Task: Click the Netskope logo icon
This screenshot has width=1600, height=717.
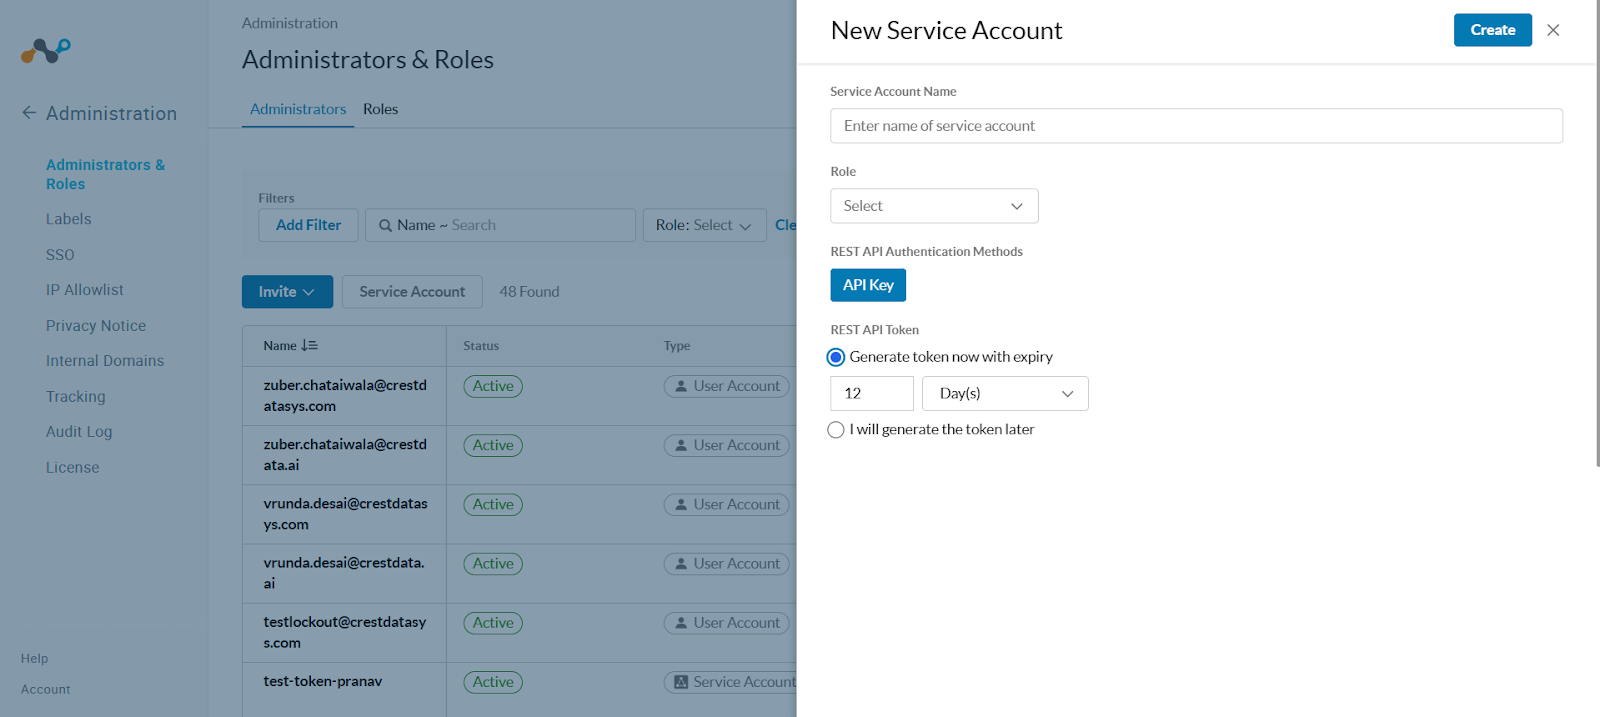Action: coord(46,50)
